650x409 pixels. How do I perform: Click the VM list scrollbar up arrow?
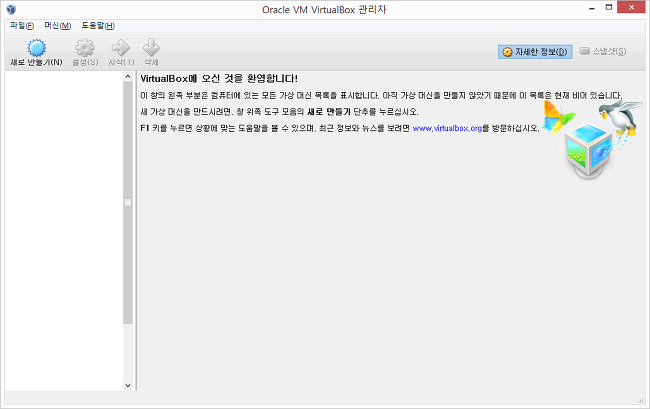128,77
